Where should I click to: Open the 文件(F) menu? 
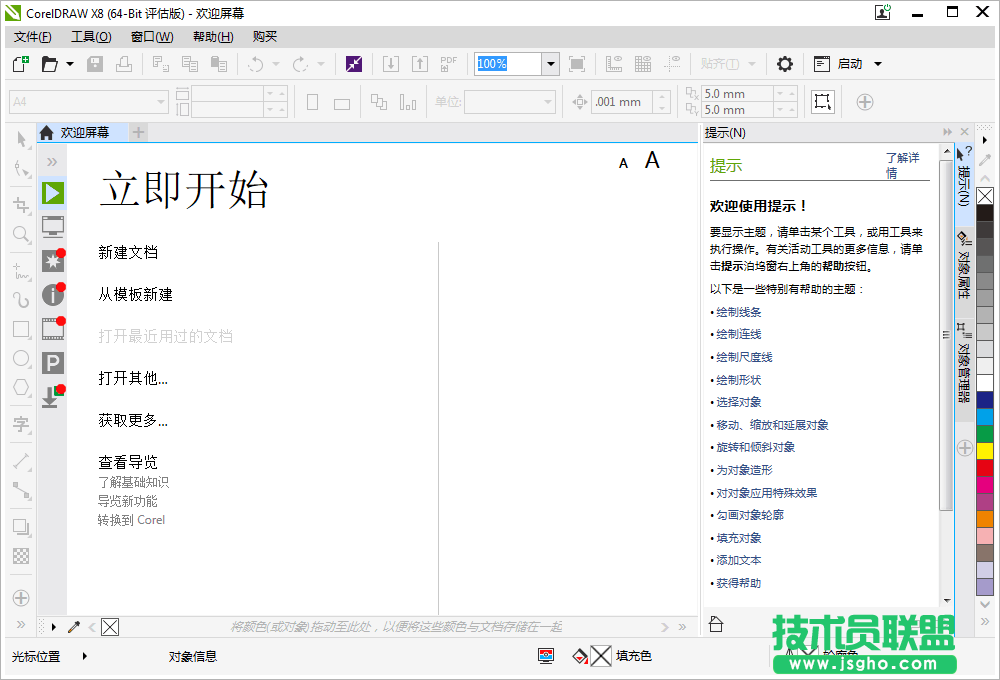coord(33,37)
